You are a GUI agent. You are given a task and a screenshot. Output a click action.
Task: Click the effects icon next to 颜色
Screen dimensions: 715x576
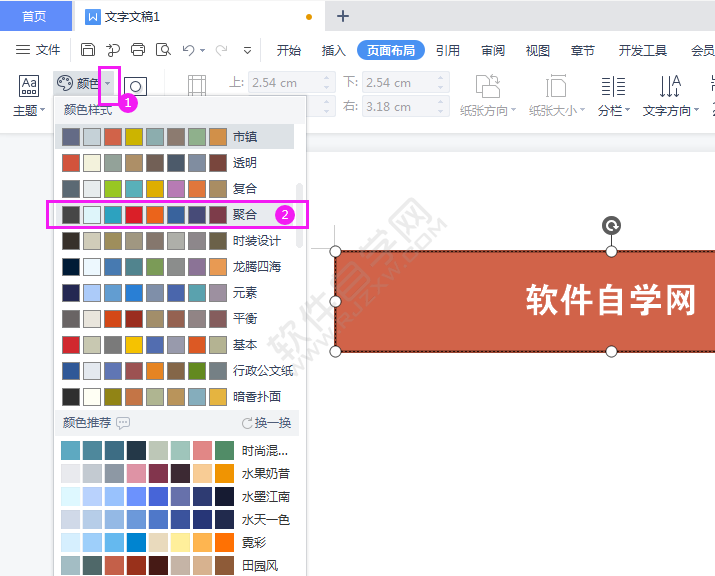135,86
